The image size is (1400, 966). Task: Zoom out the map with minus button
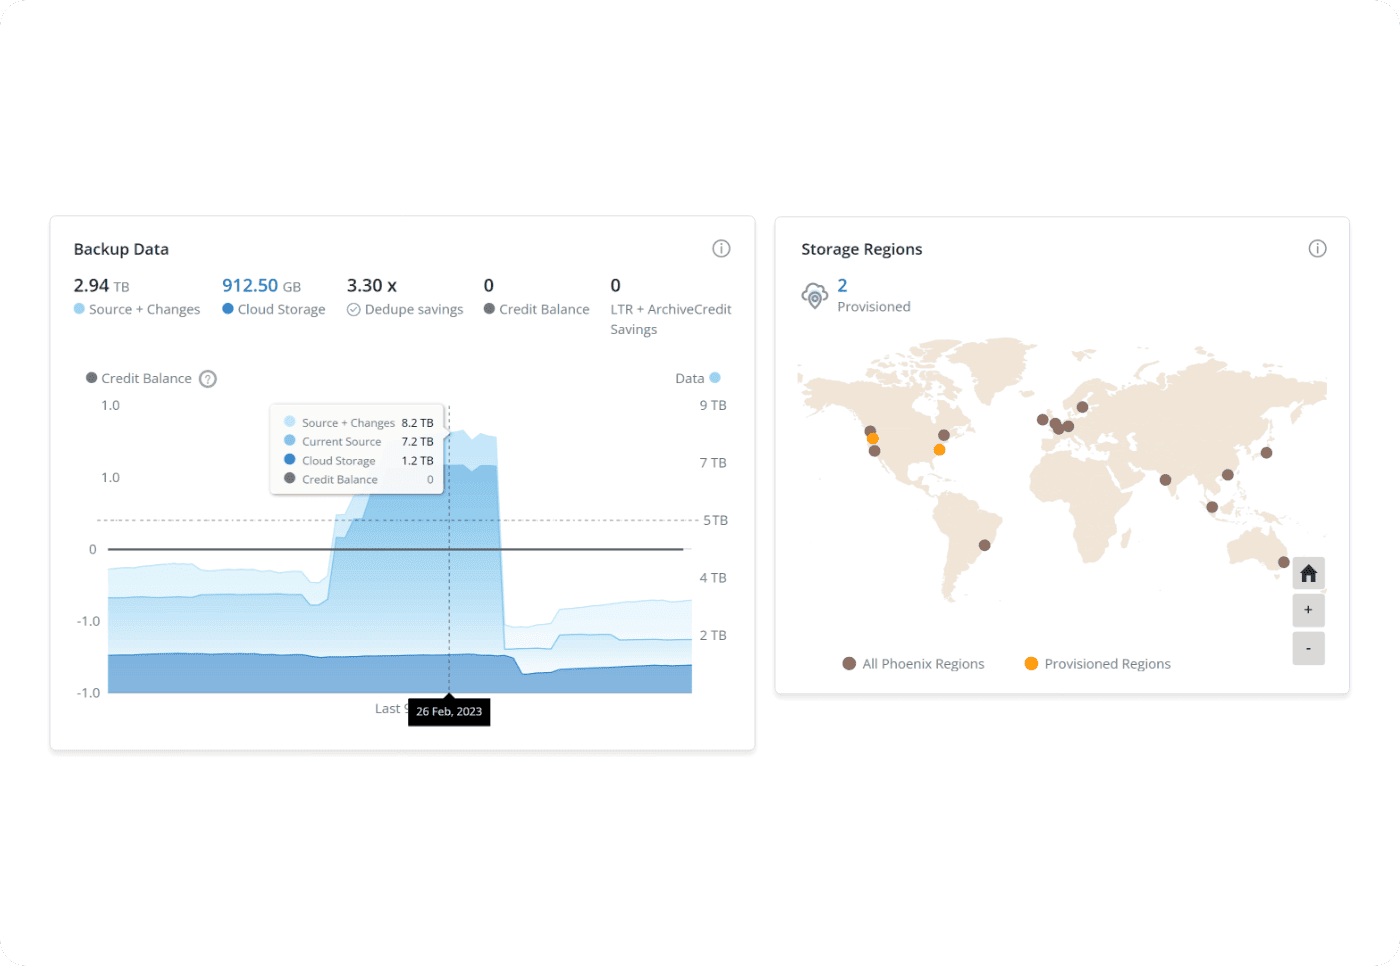(x=1308, y=649)
